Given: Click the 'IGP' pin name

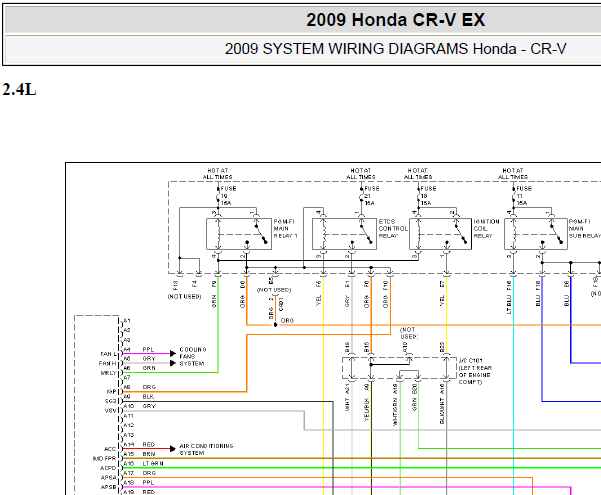Looking at the screenshot, I should coord(111,391).
